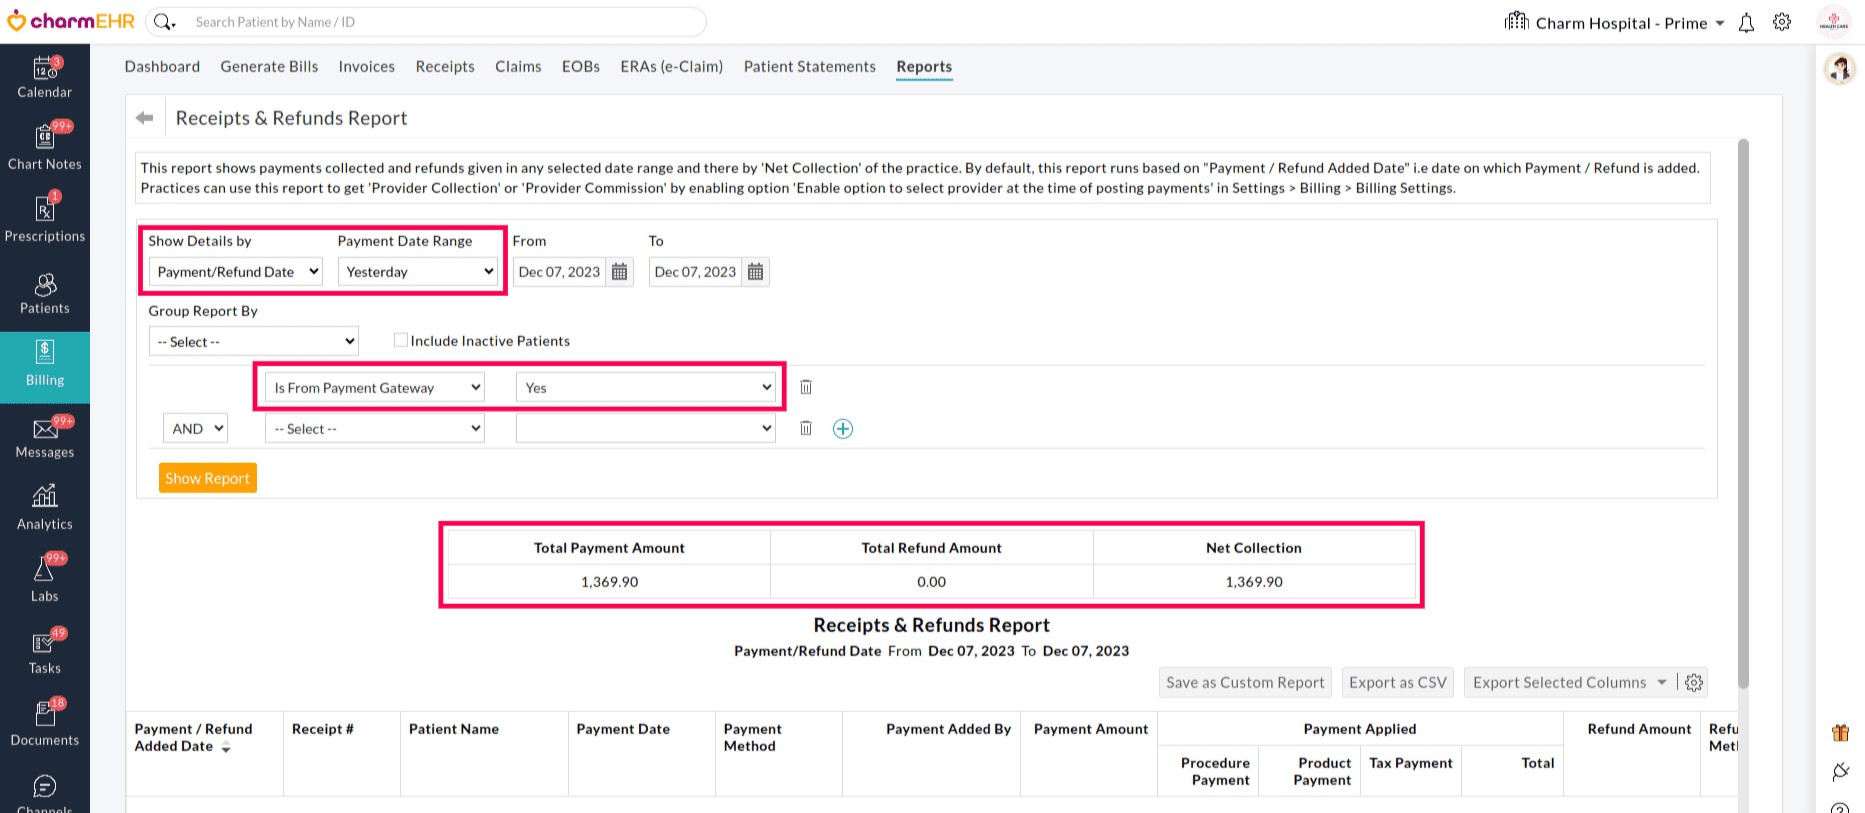Screen dimensions: 1865x813
Task: Change the AND condition operator dropdown
Action: [x=196, y=429]
